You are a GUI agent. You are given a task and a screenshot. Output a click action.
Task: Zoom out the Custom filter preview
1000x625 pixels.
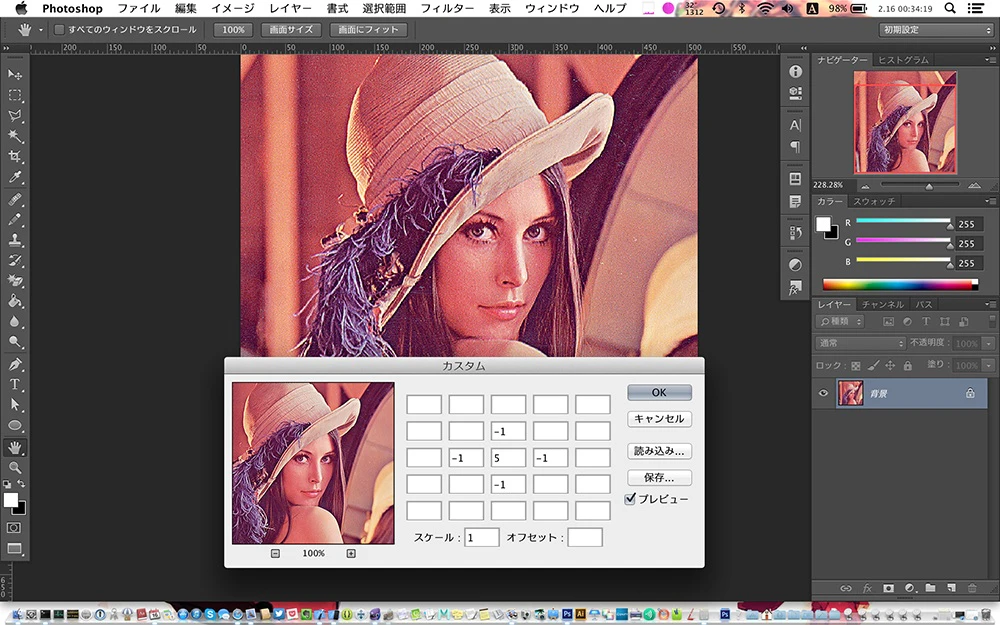click(x=275, y=554)
